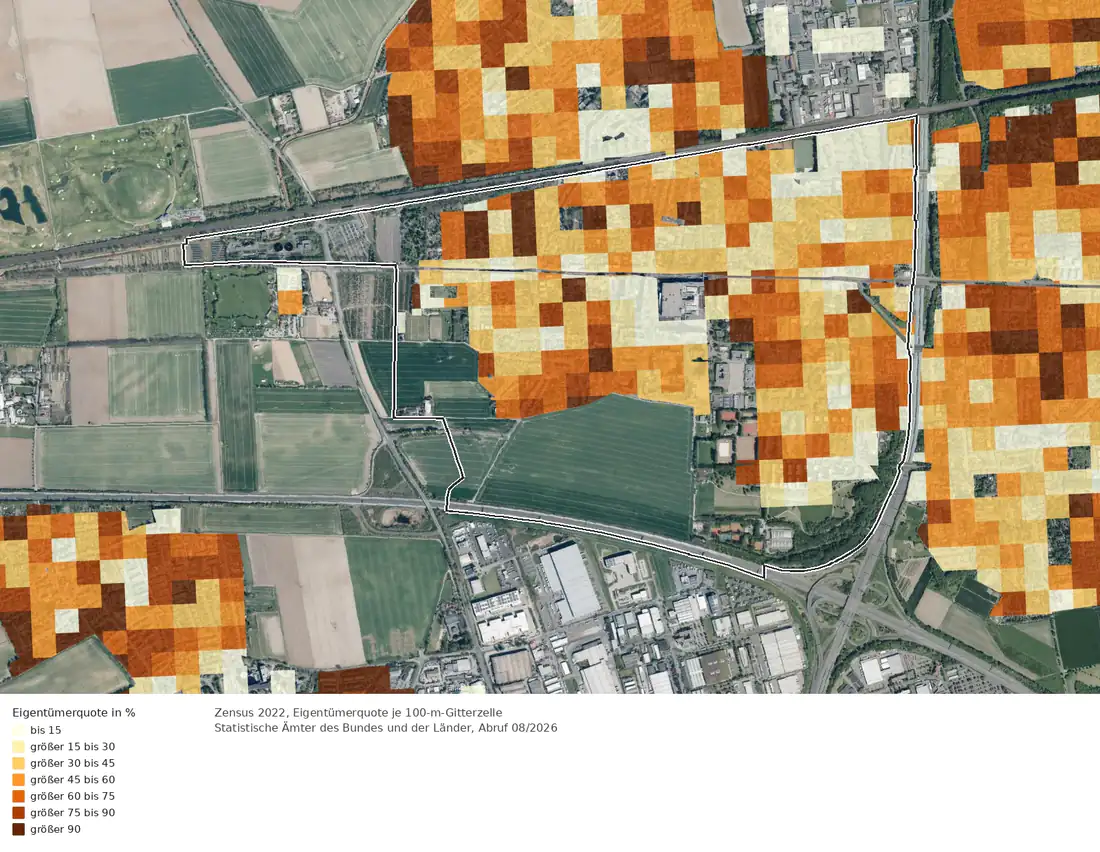Image resolution: width=1100 pixels, height=852 pixels.
Task: Click the legend label 'bis 15'
Action: (46, 730)
